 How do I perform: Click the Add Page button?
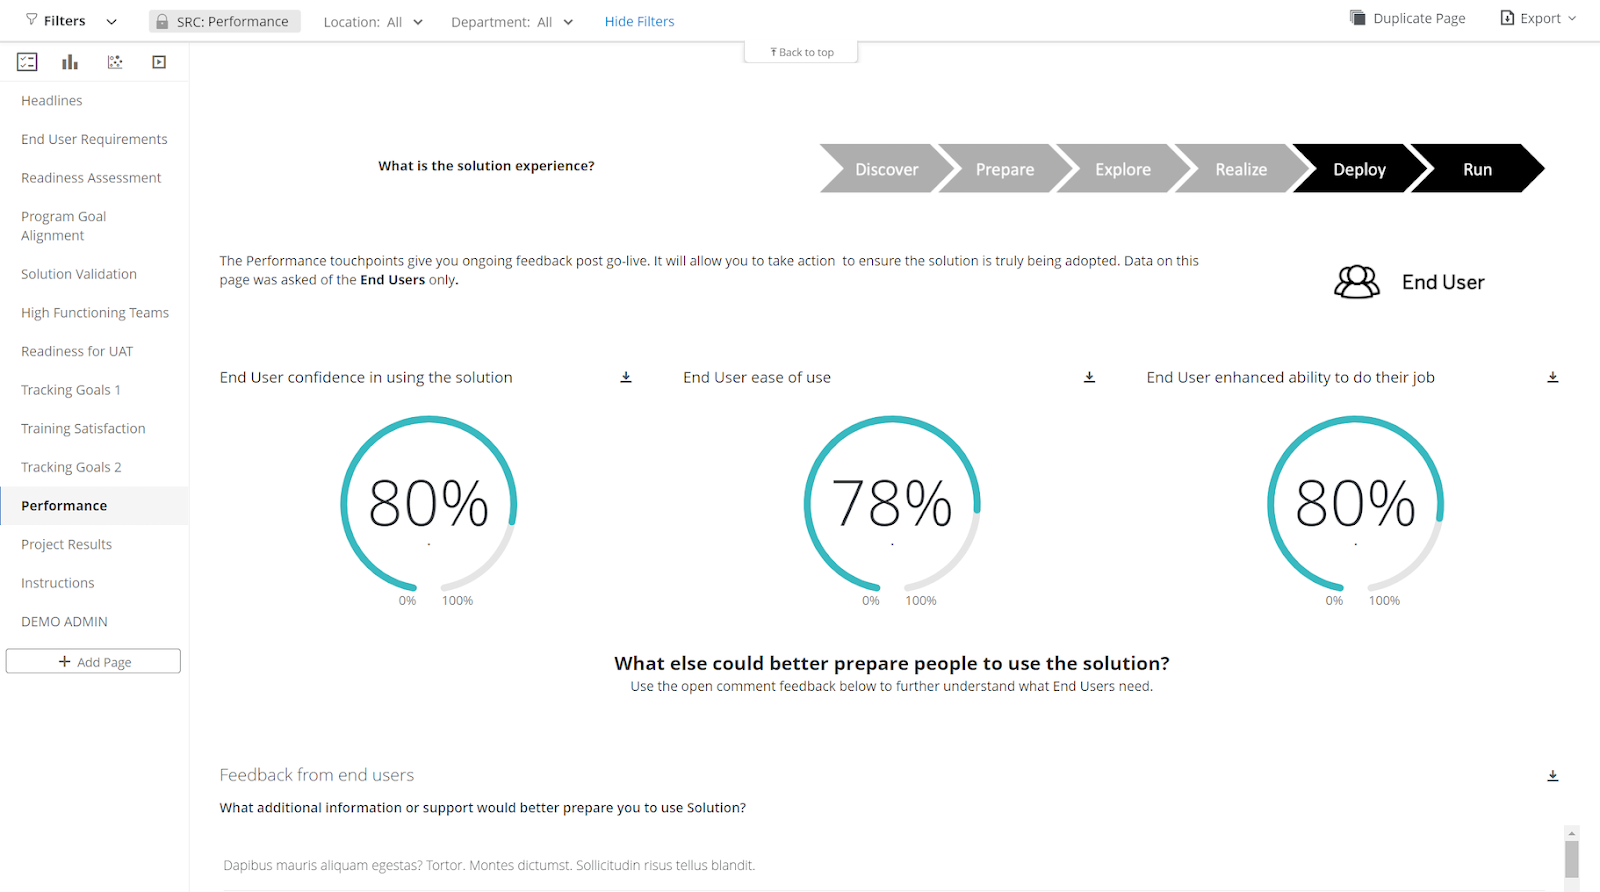pos(93,661)
